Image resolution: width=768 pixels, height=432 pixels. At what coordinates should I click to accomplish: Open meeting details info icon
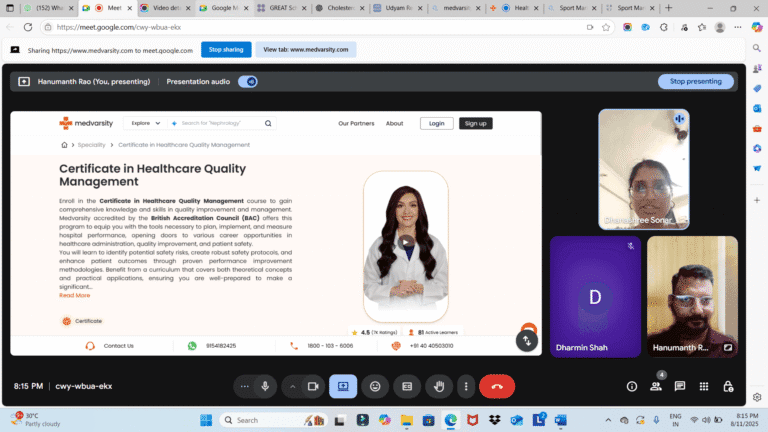point(631,386)
